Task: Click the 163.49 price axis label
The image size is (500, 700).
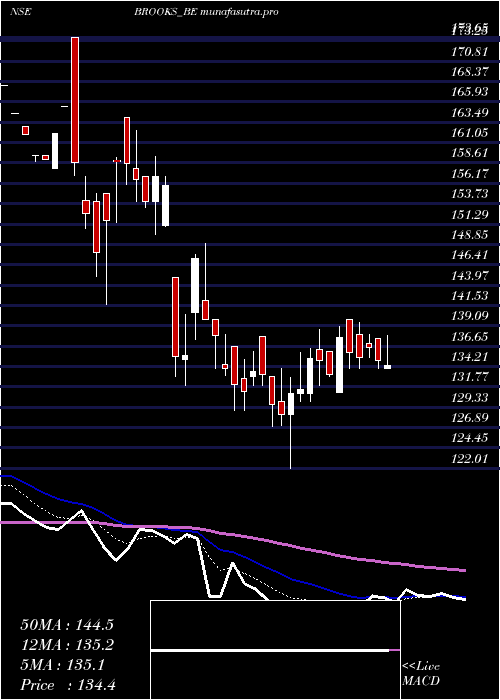Action: pyautogui.click(x=469, y=113)
